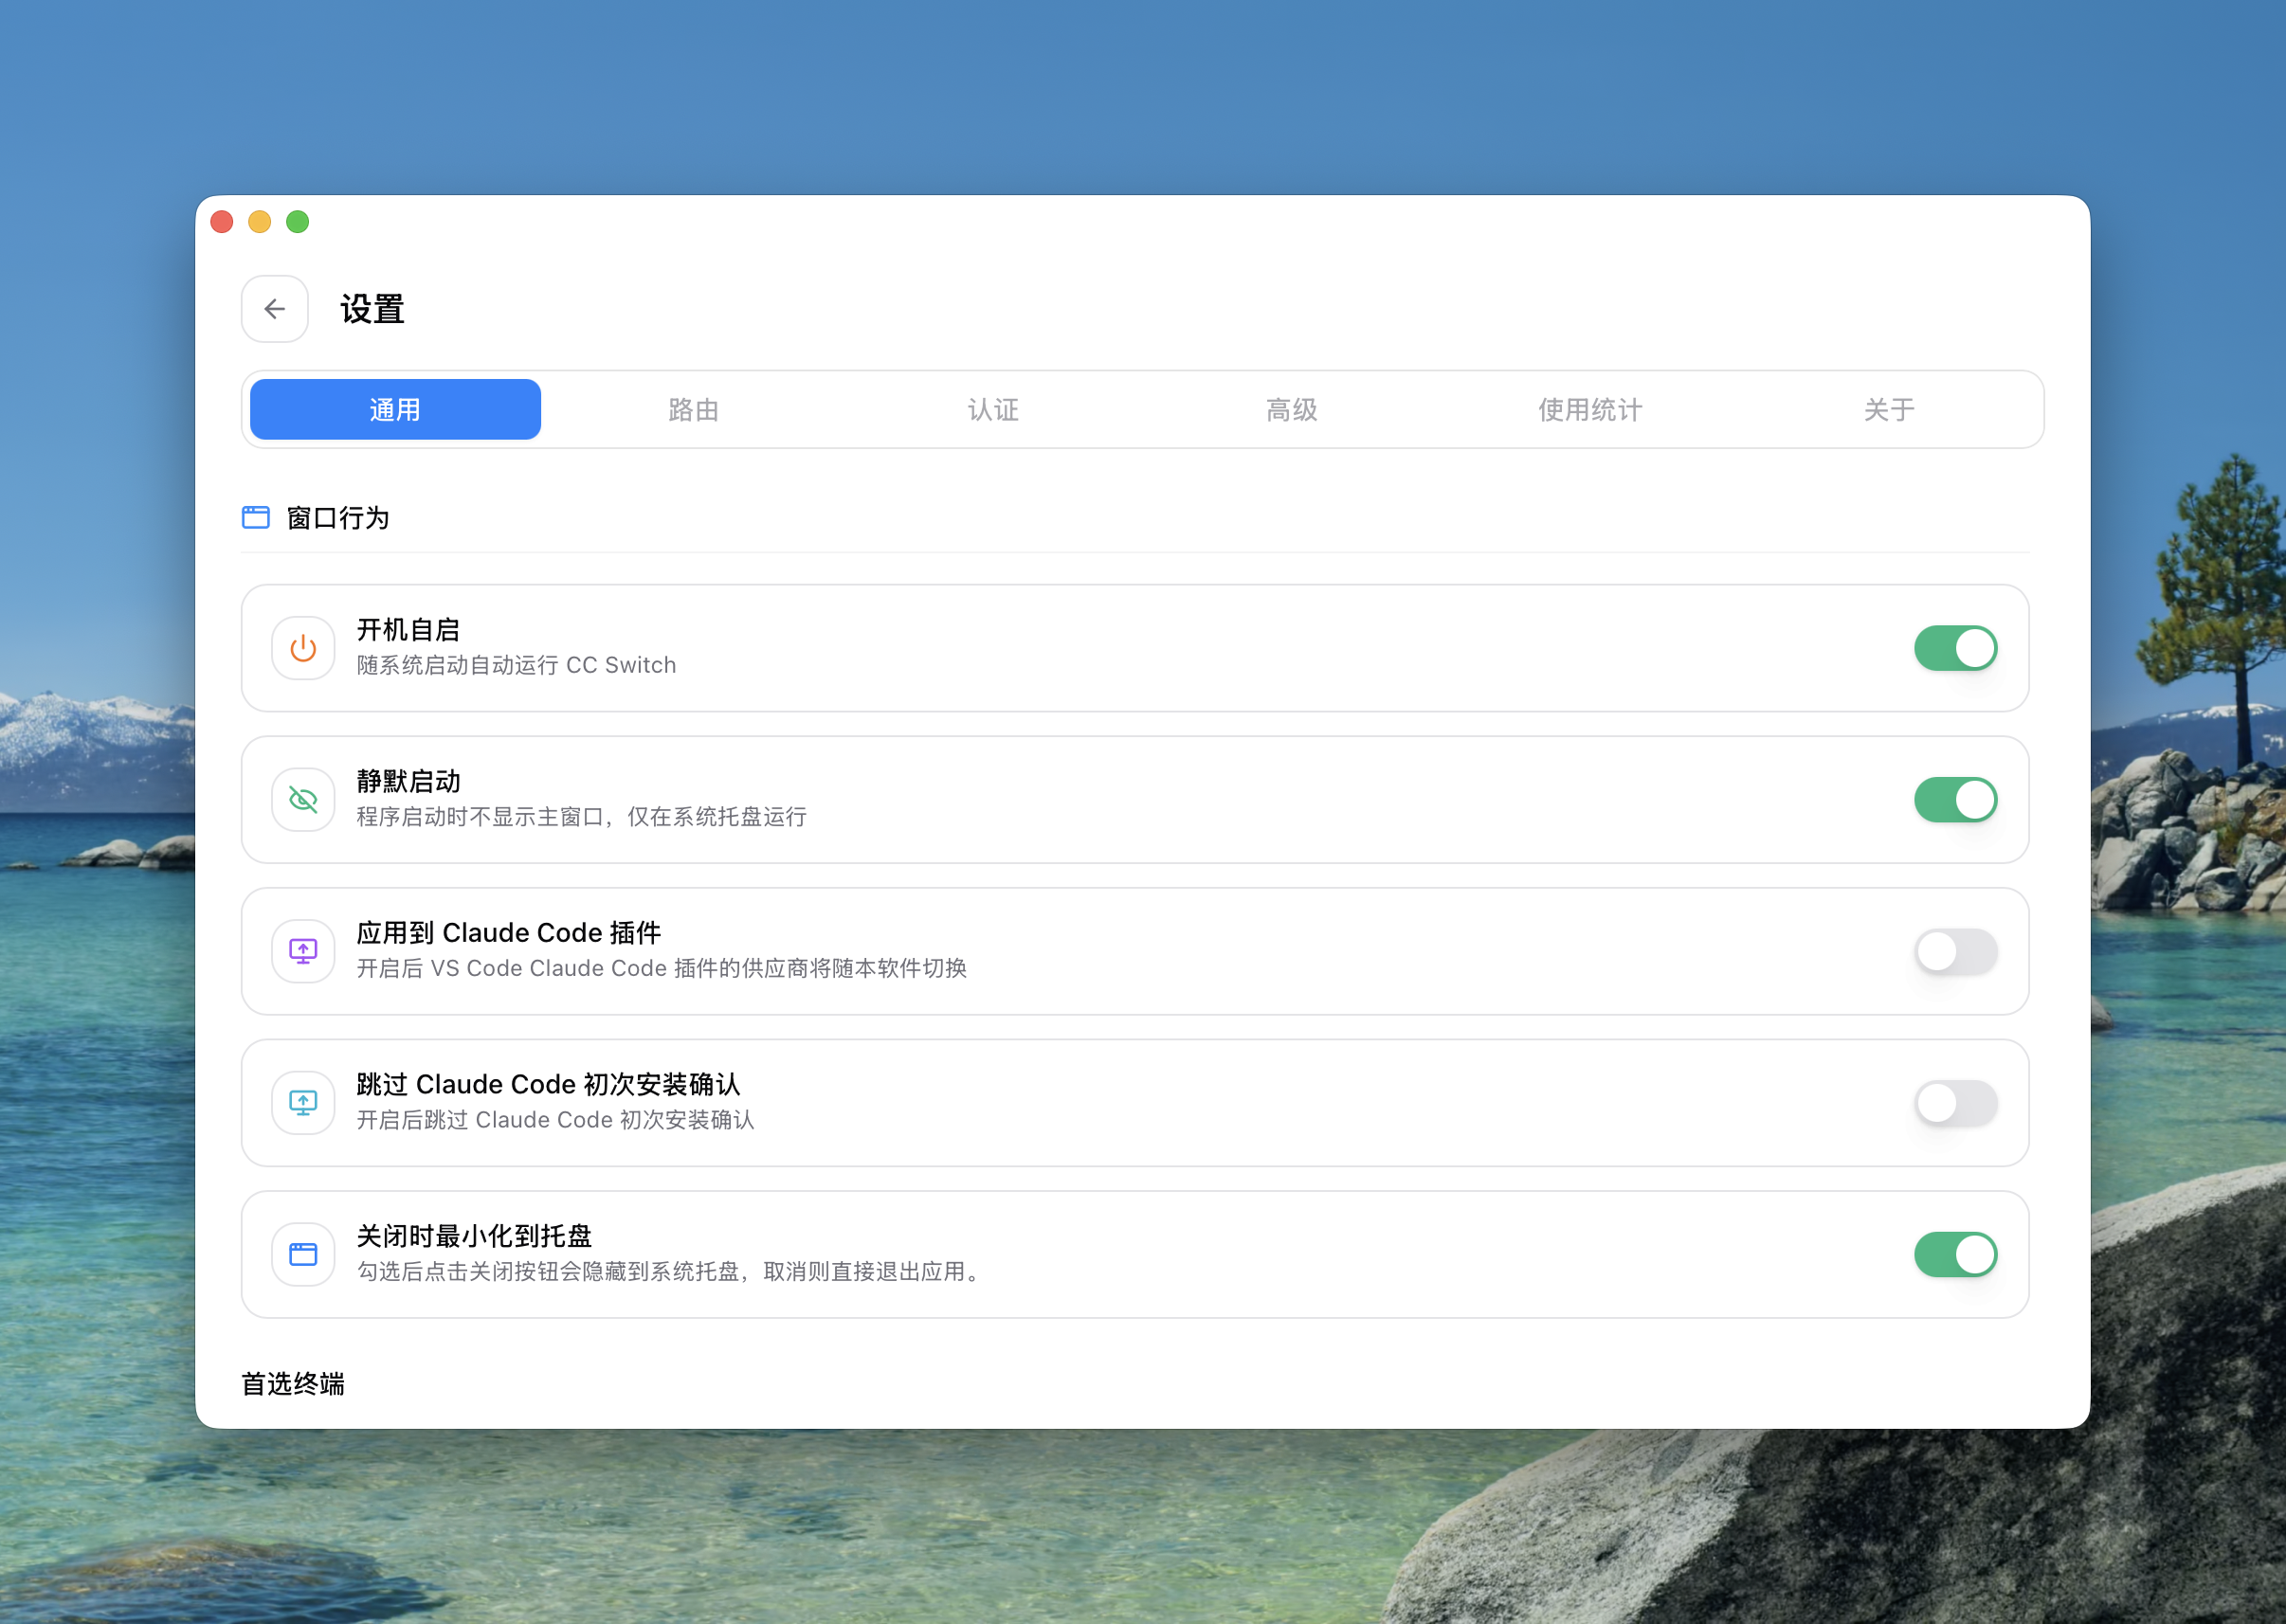2286x1624 pixels.
Task: Go to the 关于 tab
Action: [x=1889, y=409]
